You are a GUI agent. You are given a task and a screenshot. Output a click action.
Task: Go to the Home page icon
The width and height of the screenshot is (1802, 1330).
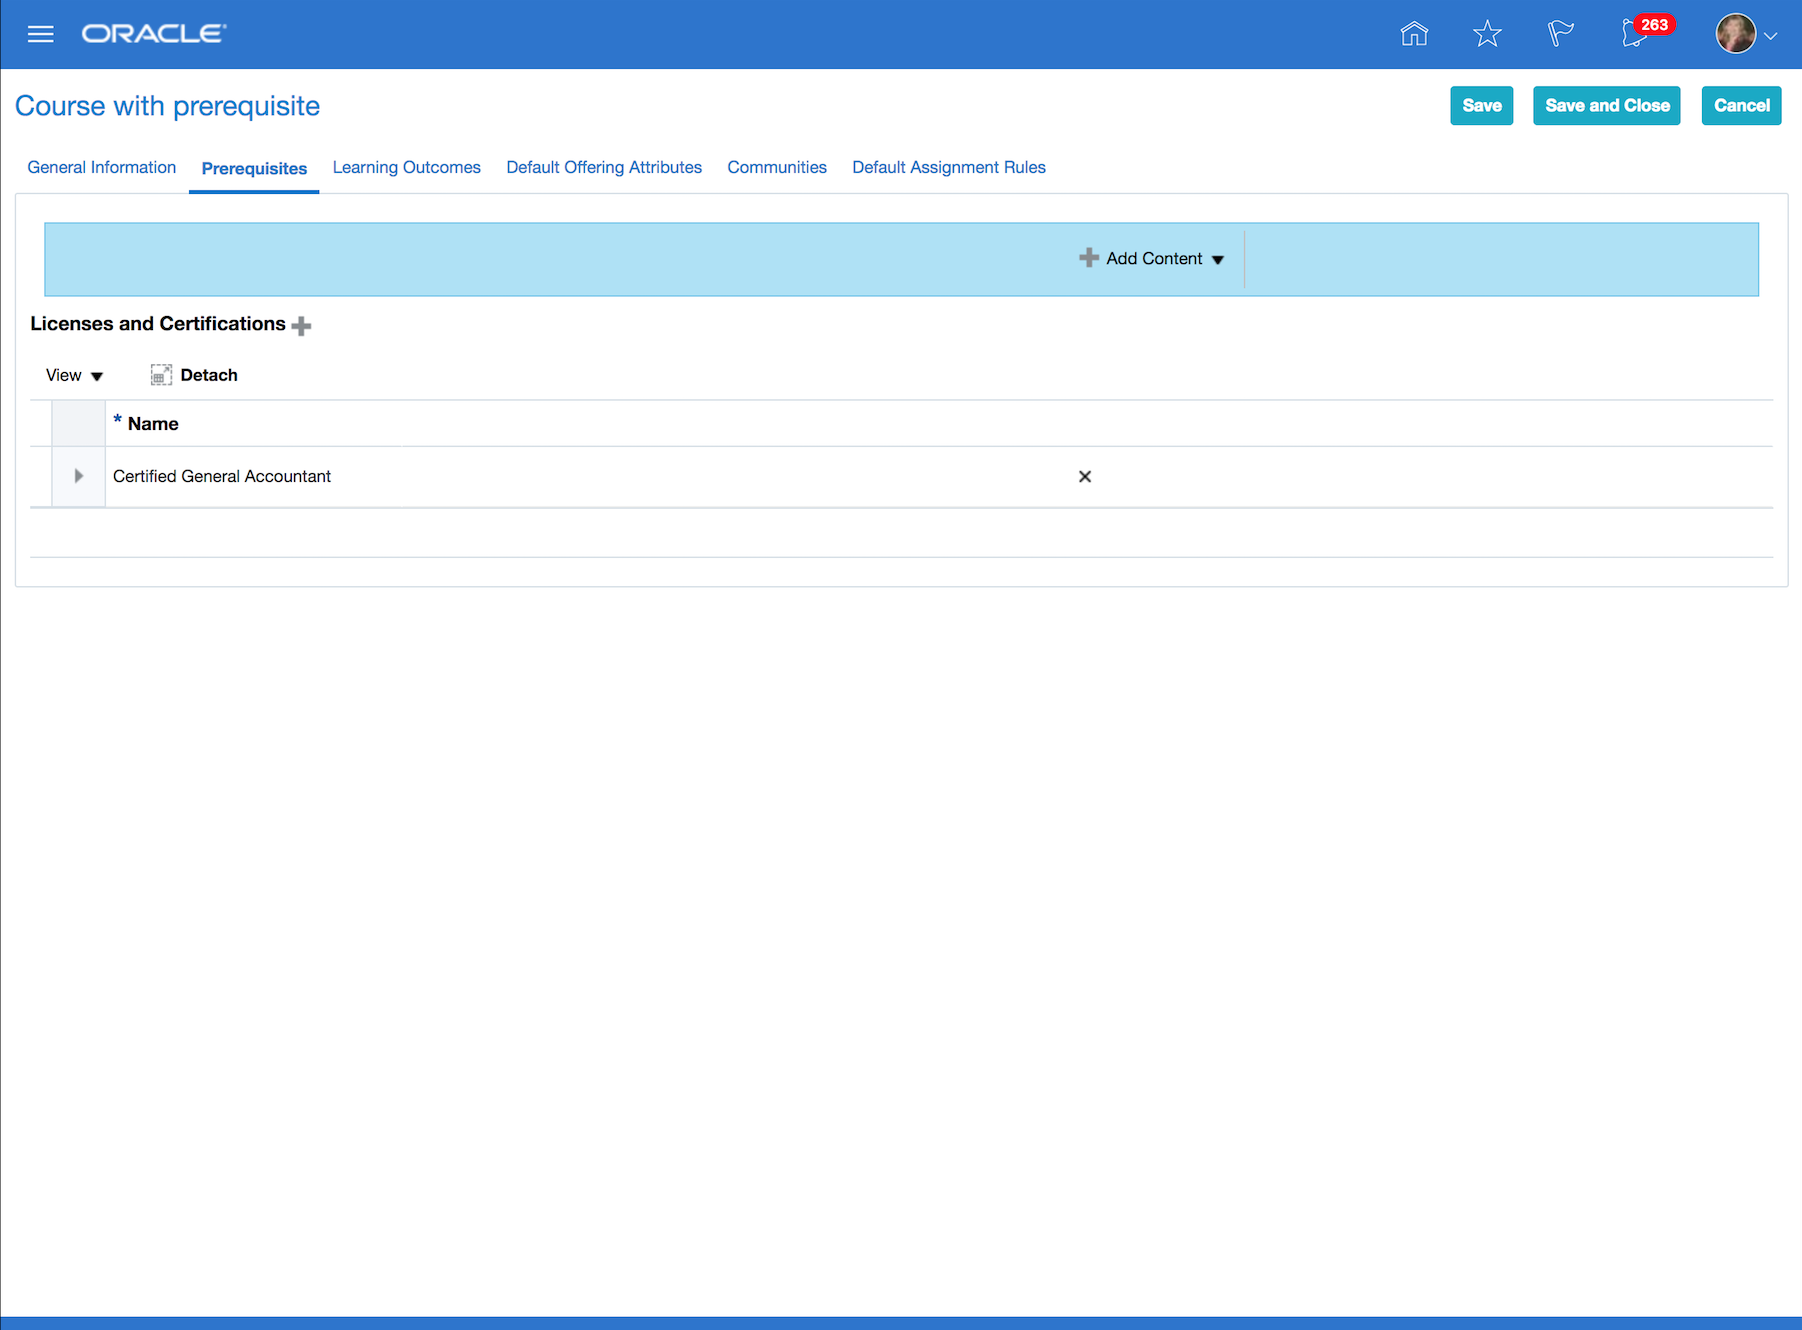coord(1414,34)
